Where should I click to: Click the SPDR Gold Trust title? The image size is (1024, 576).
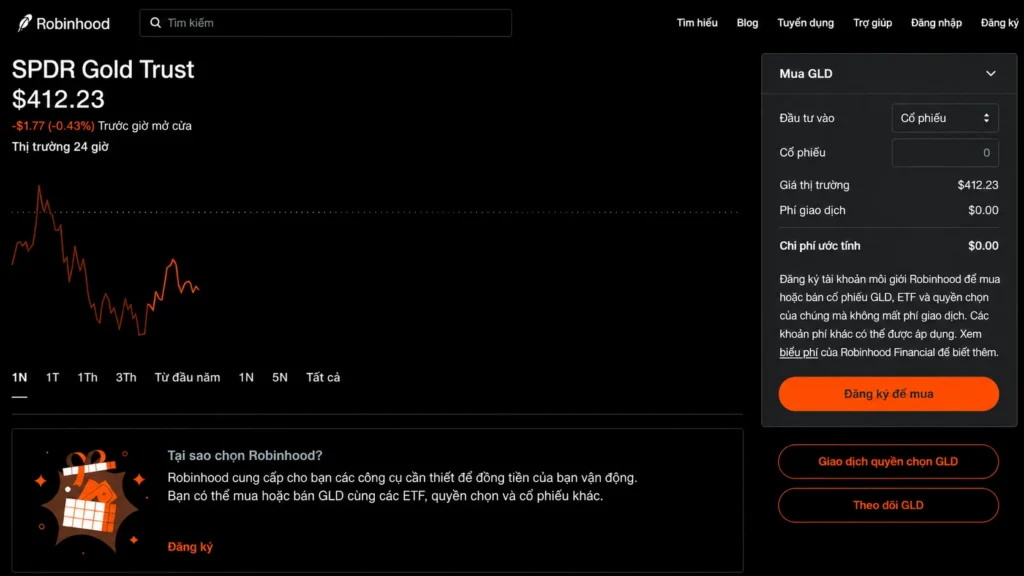[x=103, y=69]
